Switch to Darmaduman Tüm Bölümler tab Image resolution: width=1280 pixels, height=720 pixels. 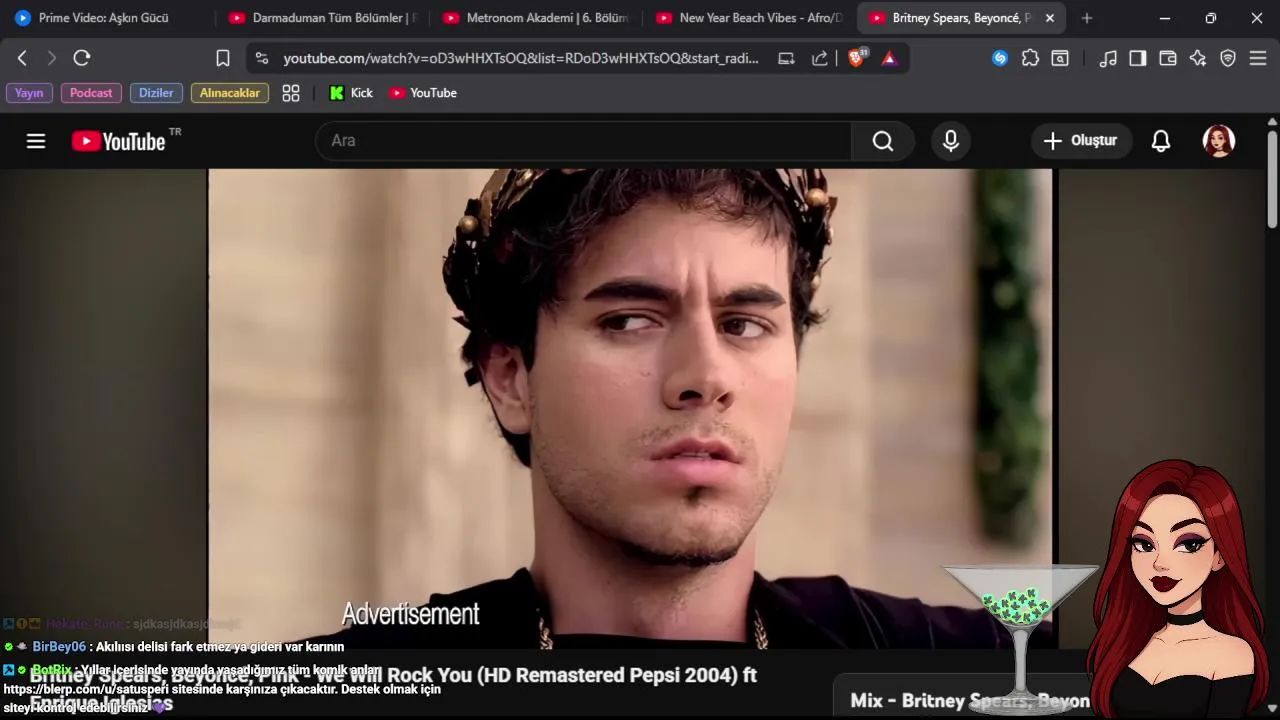click(322, 18)
